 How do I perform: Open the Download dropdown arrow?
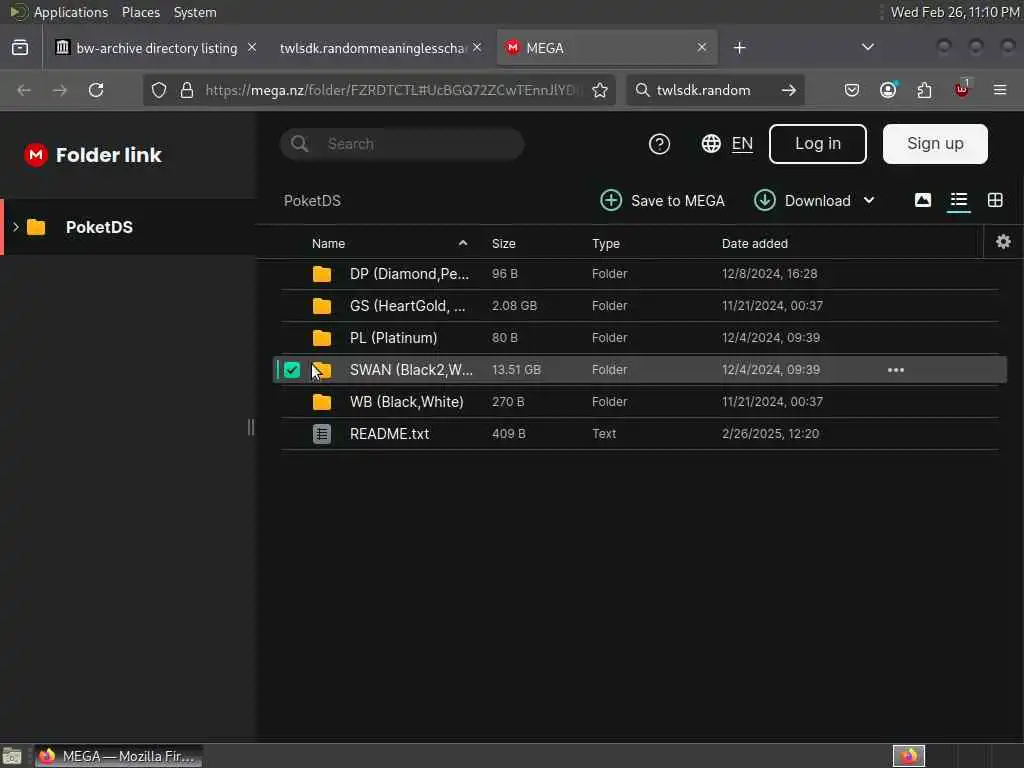coord(869,200)
